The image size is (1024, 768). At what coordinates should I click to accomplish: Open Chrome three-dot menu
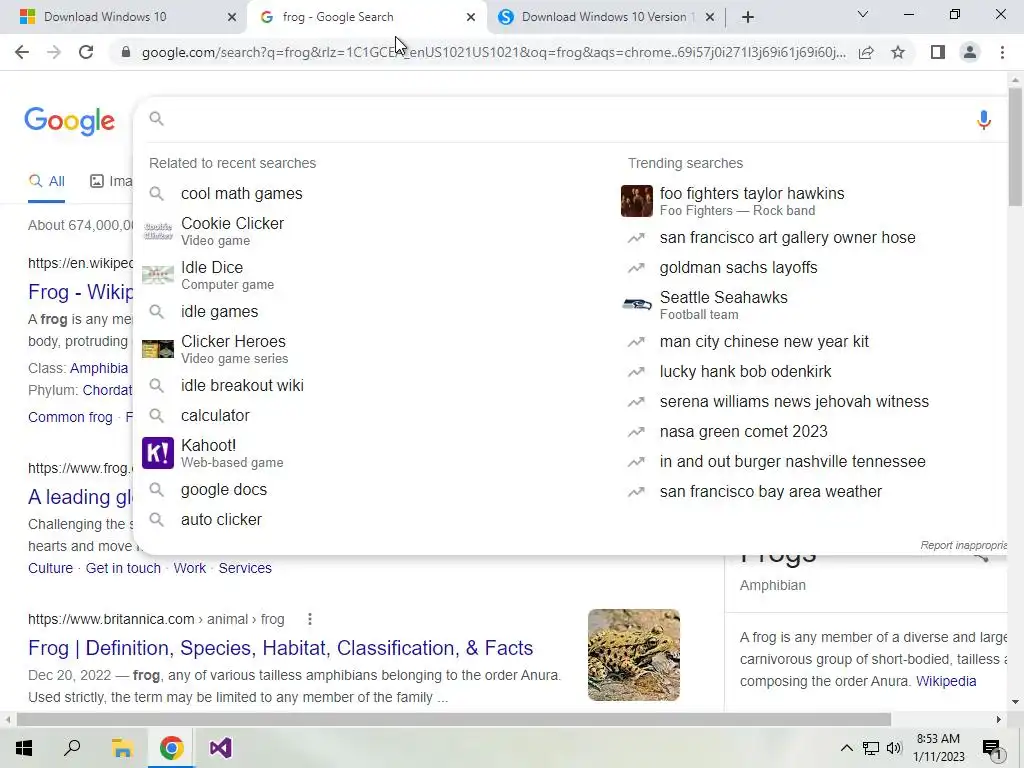pyautogui.click(x=1002, y=52)
